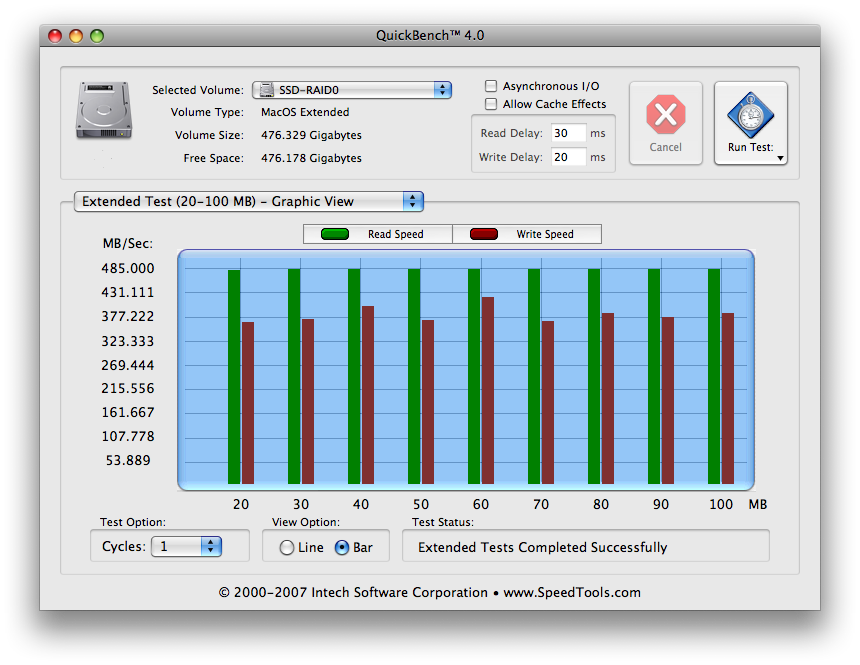This screenshot has width=860, height=665.
Task: Click the red Write Speed legend swatch
Action: pyautogui.click(x=484, y=234)
